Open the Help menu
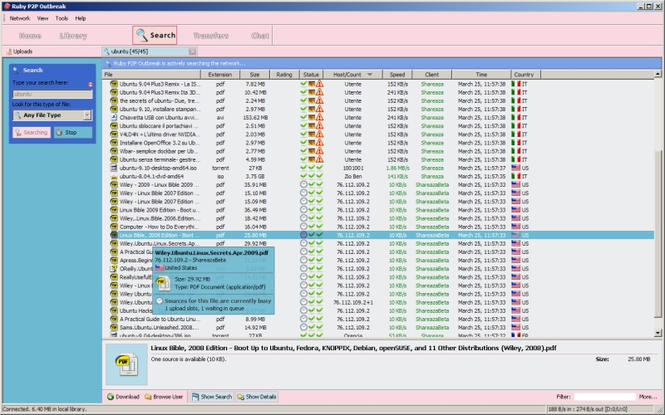The image size is (665, 415). tap(80, 18)
